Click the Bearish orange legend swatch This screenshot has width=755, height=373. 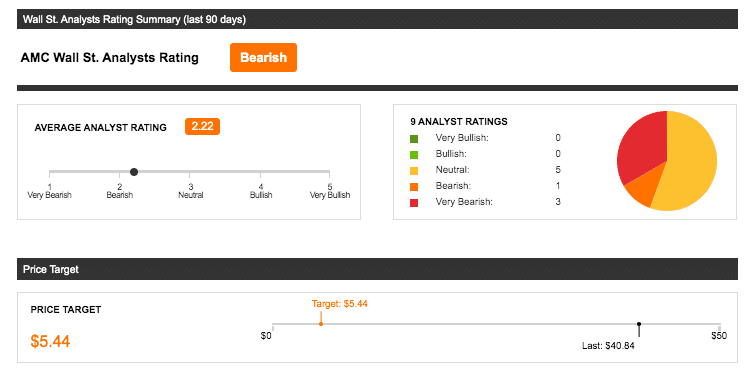pos(414,187)
